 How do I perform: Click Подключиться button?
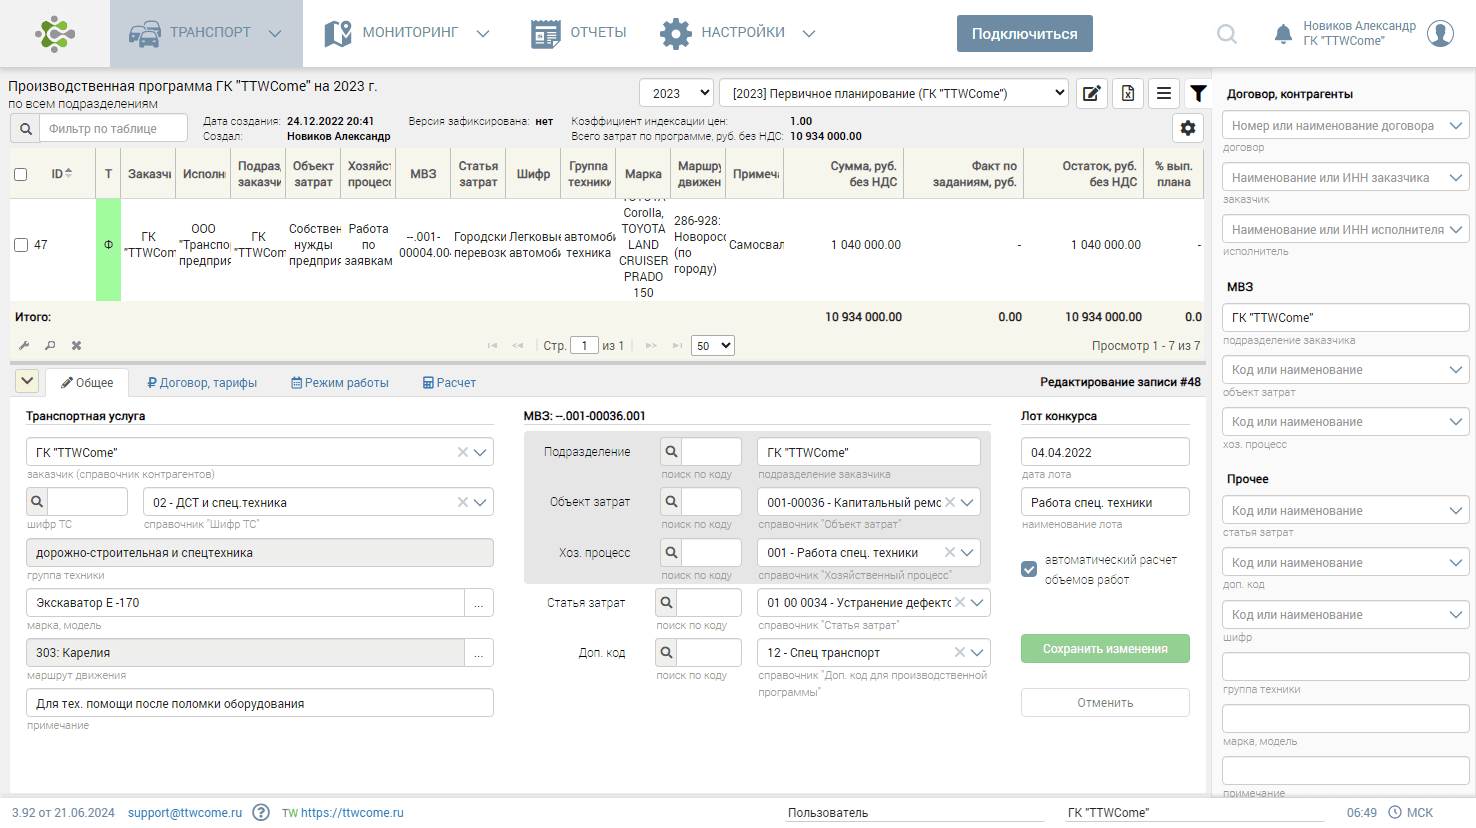[1025, 33]
